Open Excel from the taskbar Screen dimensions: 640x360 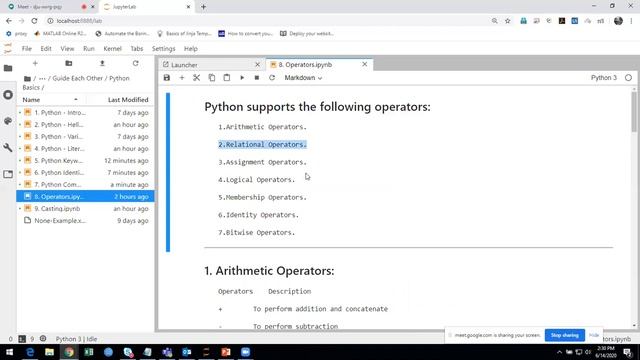point(89,352)
